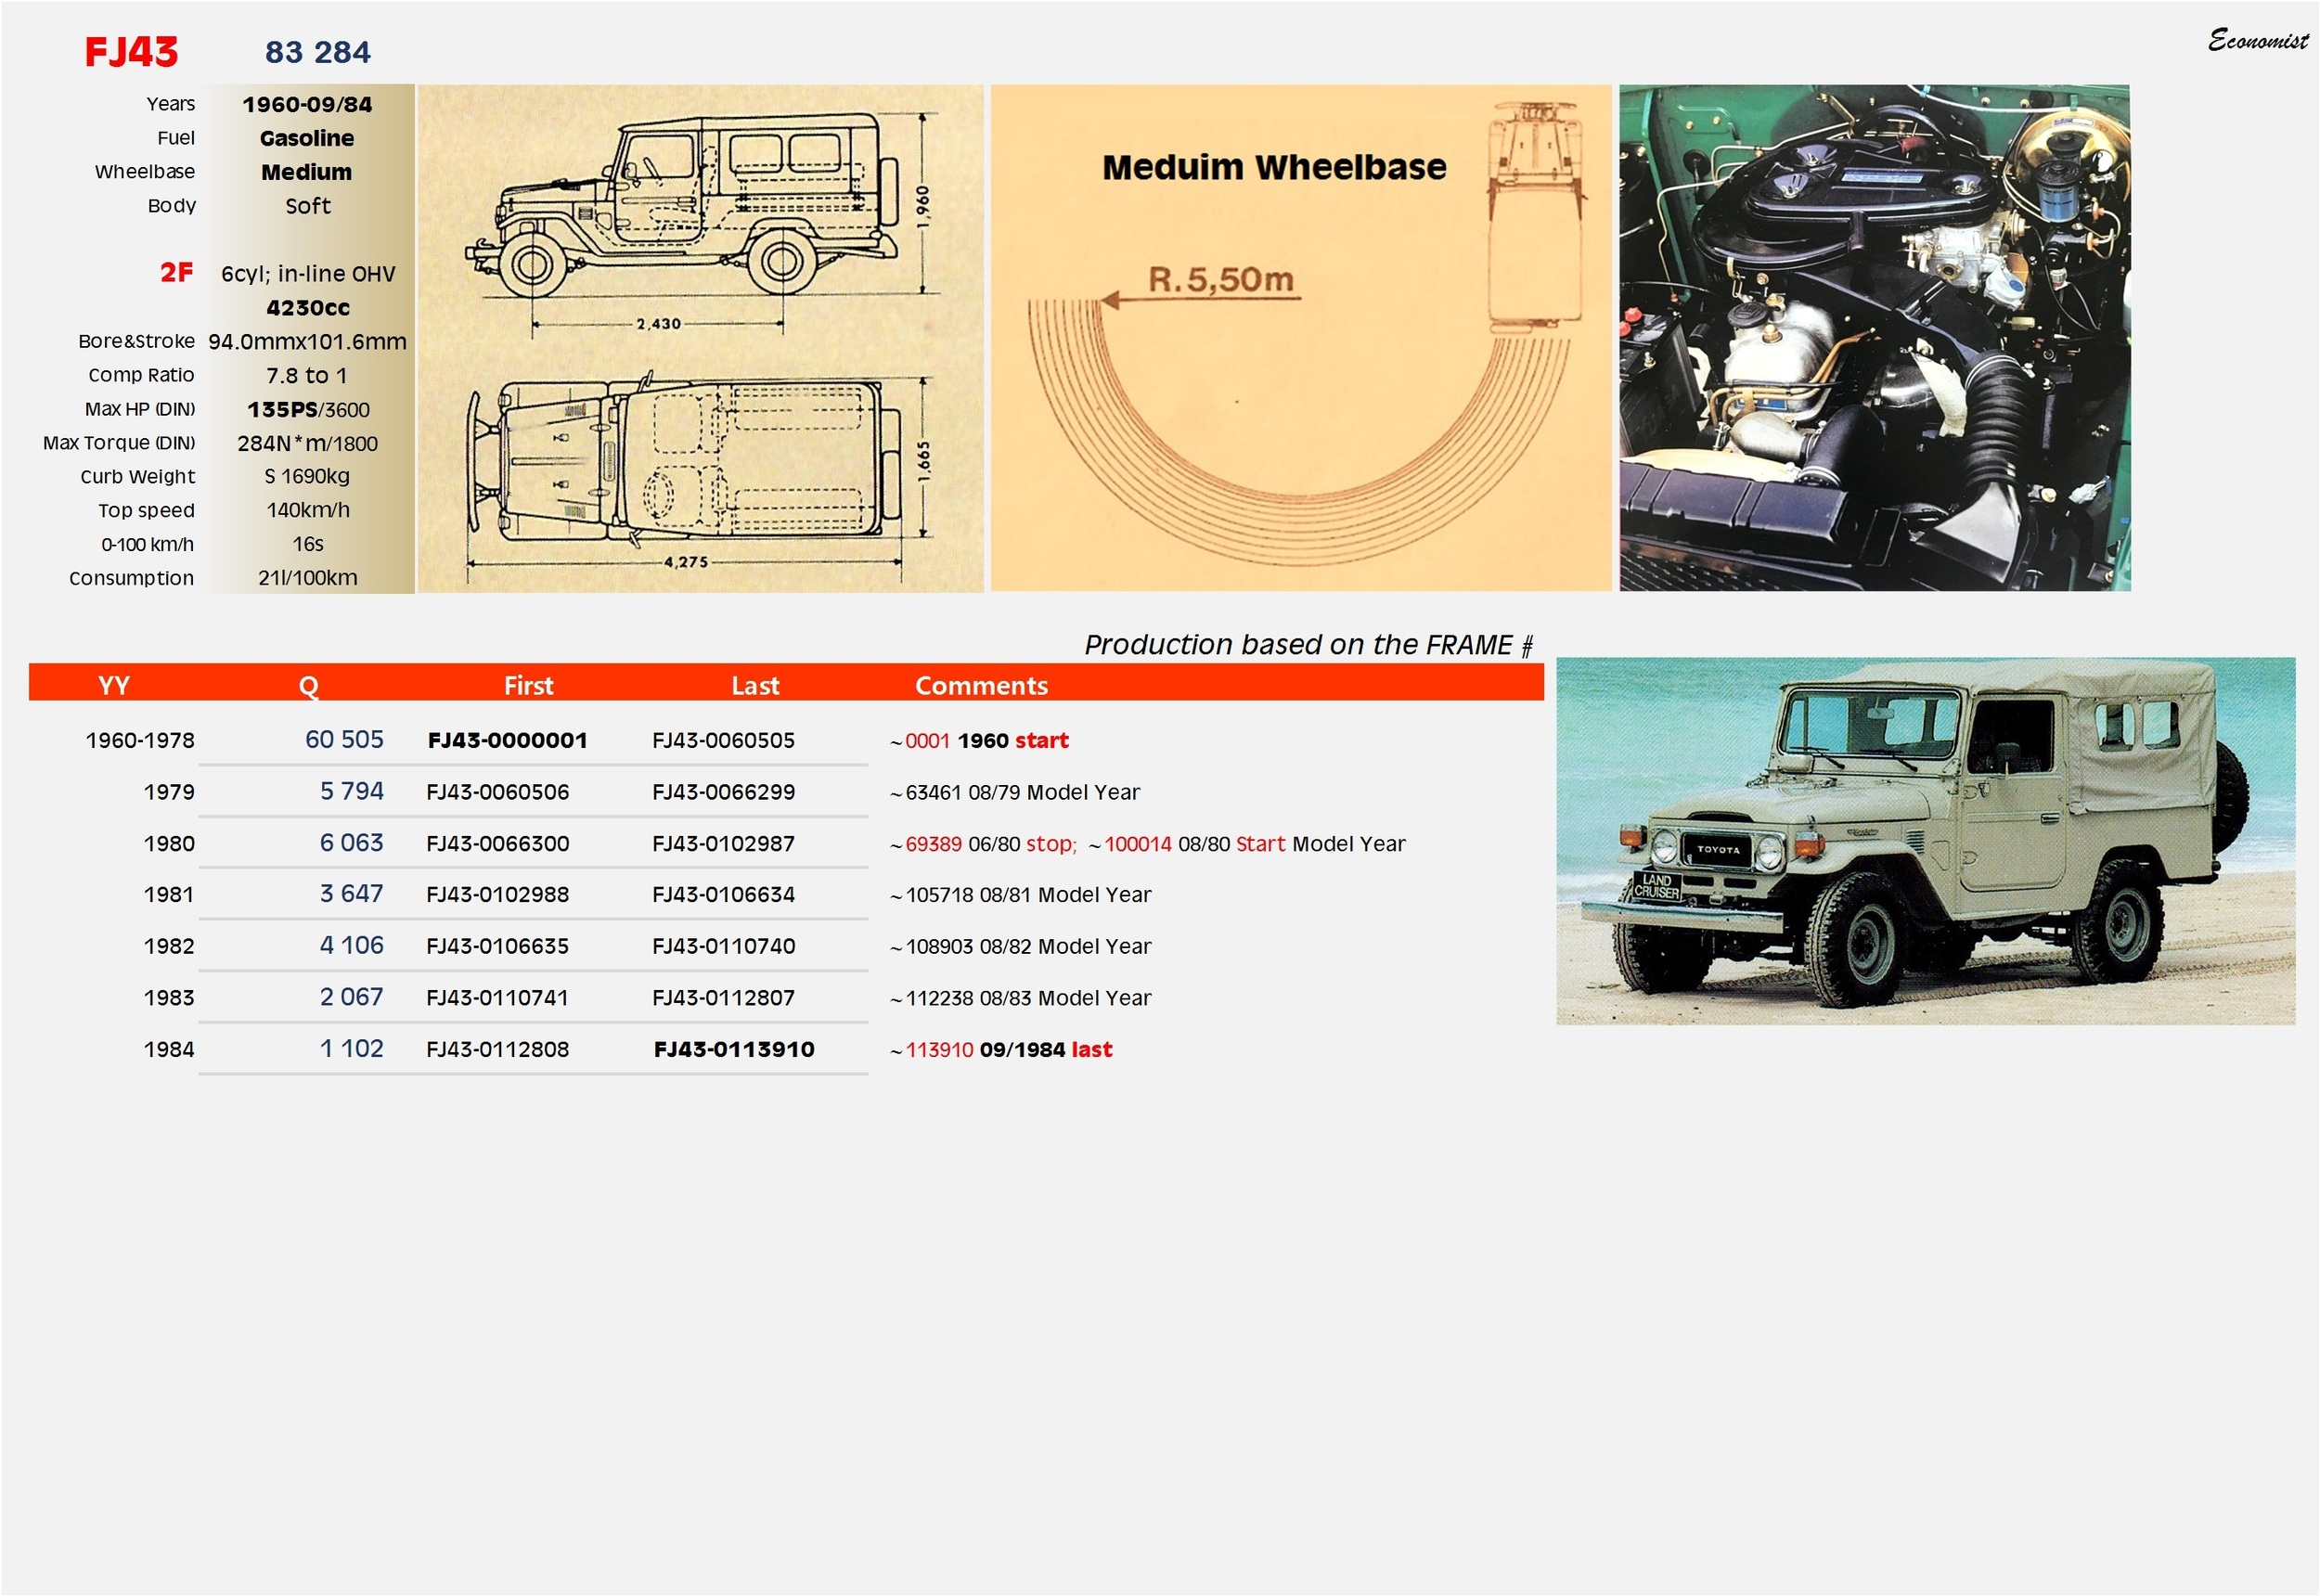Select the quantity 5 794
The width and height of the screenshot is (2320, 1596).
[352, 792]
